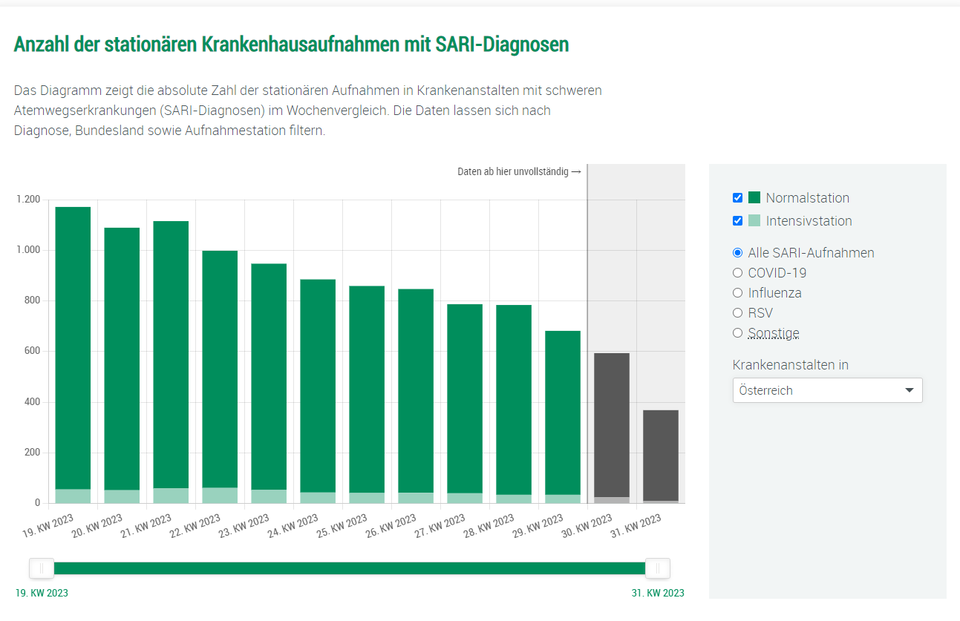Image resolution: width=960 pixels, height=621 pixels.
Task: Click the dotted Sonstige tooltip label
Action: (x=774, y=332)
